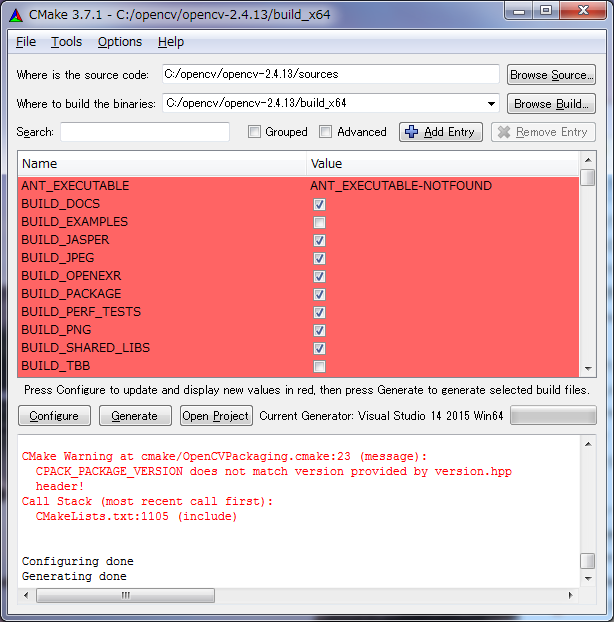
Task: Check the Grouped checkbox
Action: (x=254, y=132)
